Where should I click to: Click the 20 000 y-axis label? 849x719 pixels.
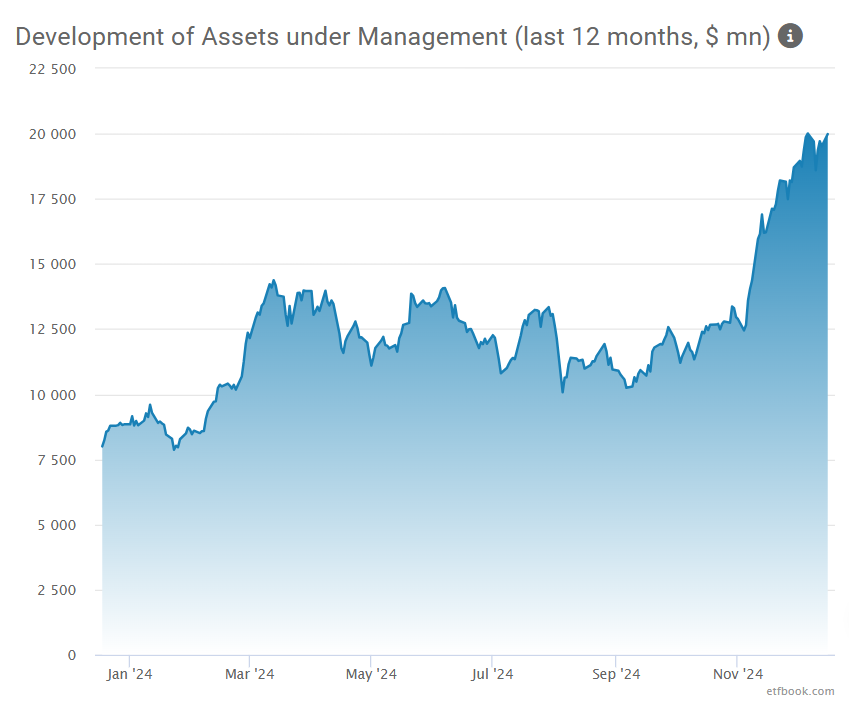tap(49, 134)
